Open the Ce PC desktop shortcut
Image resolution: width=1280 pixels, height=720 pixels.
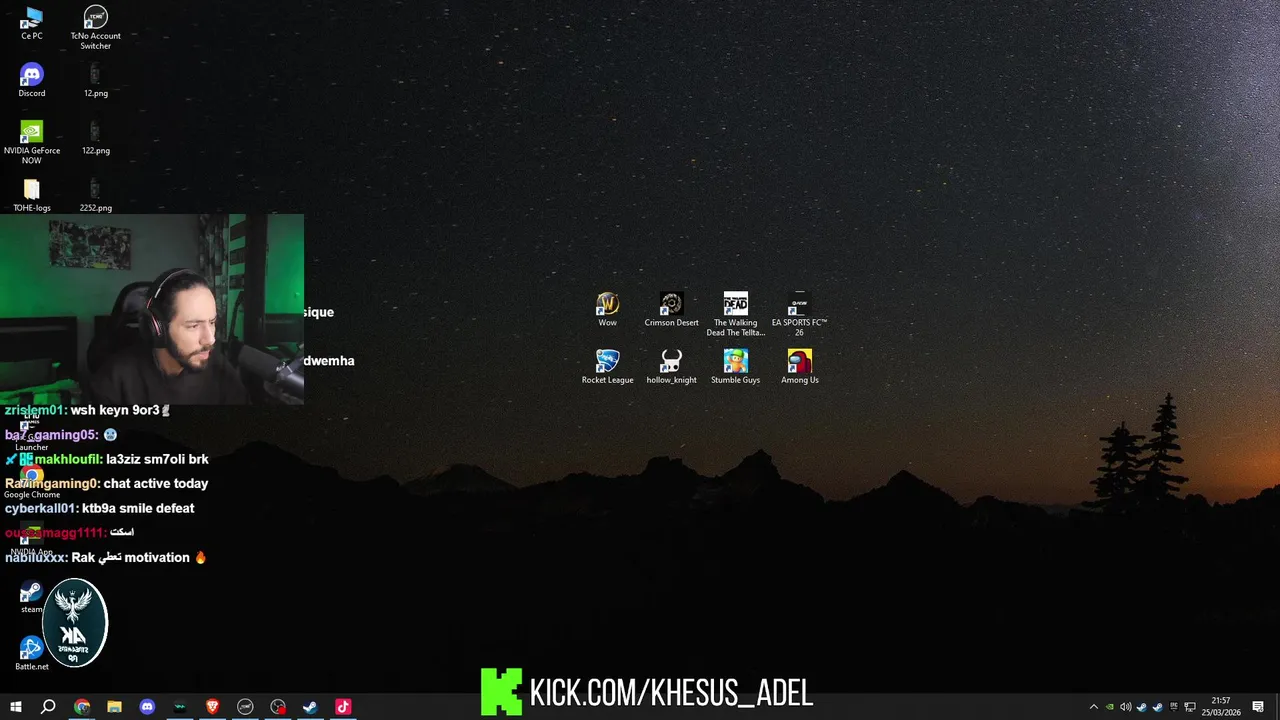(x=31, y=24)
